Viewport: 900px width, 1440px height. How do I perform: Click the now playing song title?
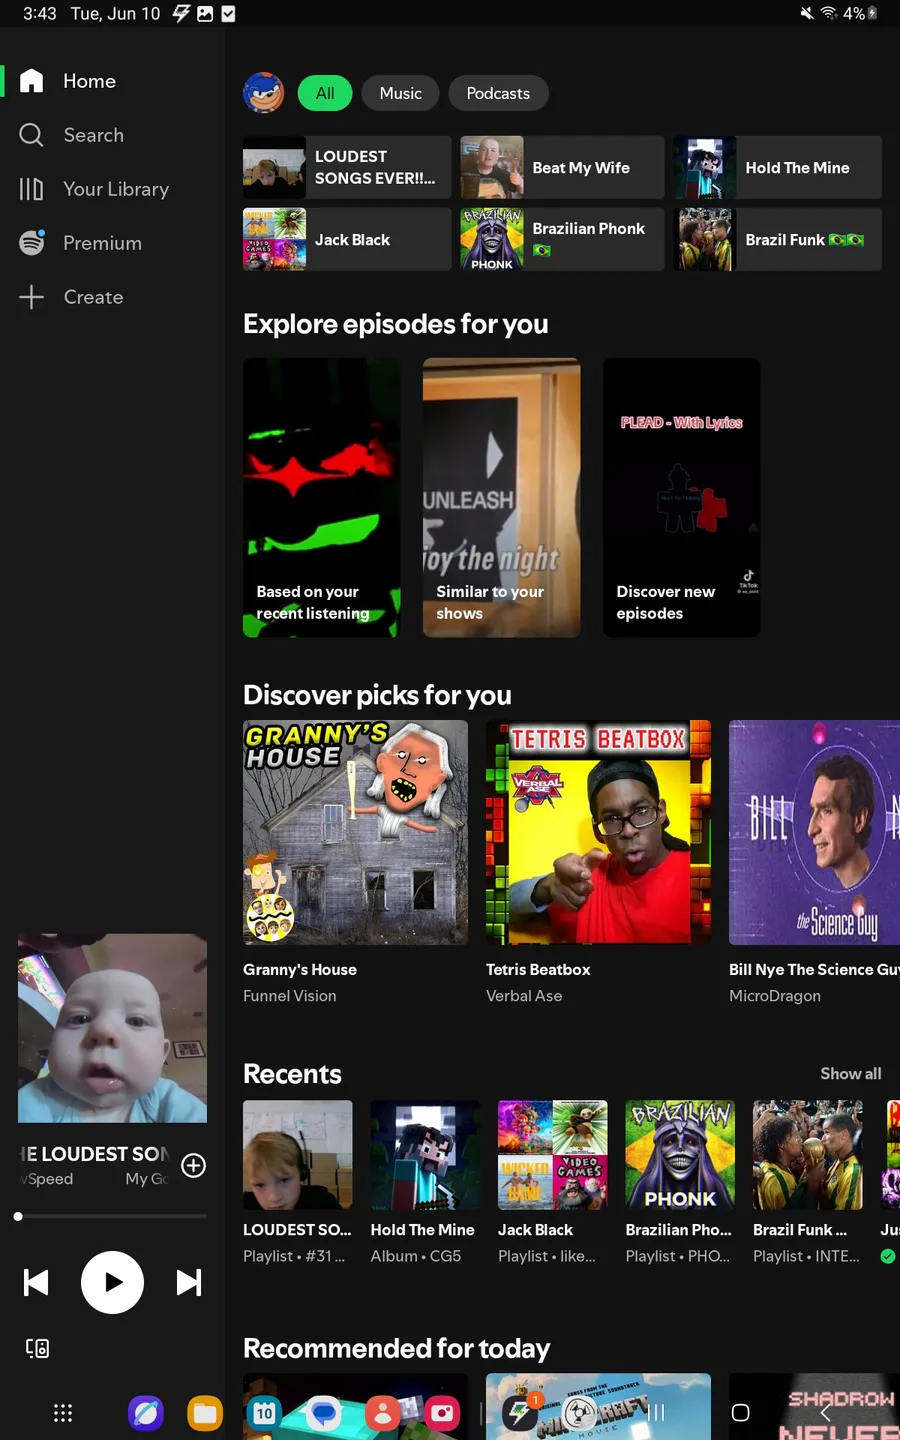(94, 1154)
